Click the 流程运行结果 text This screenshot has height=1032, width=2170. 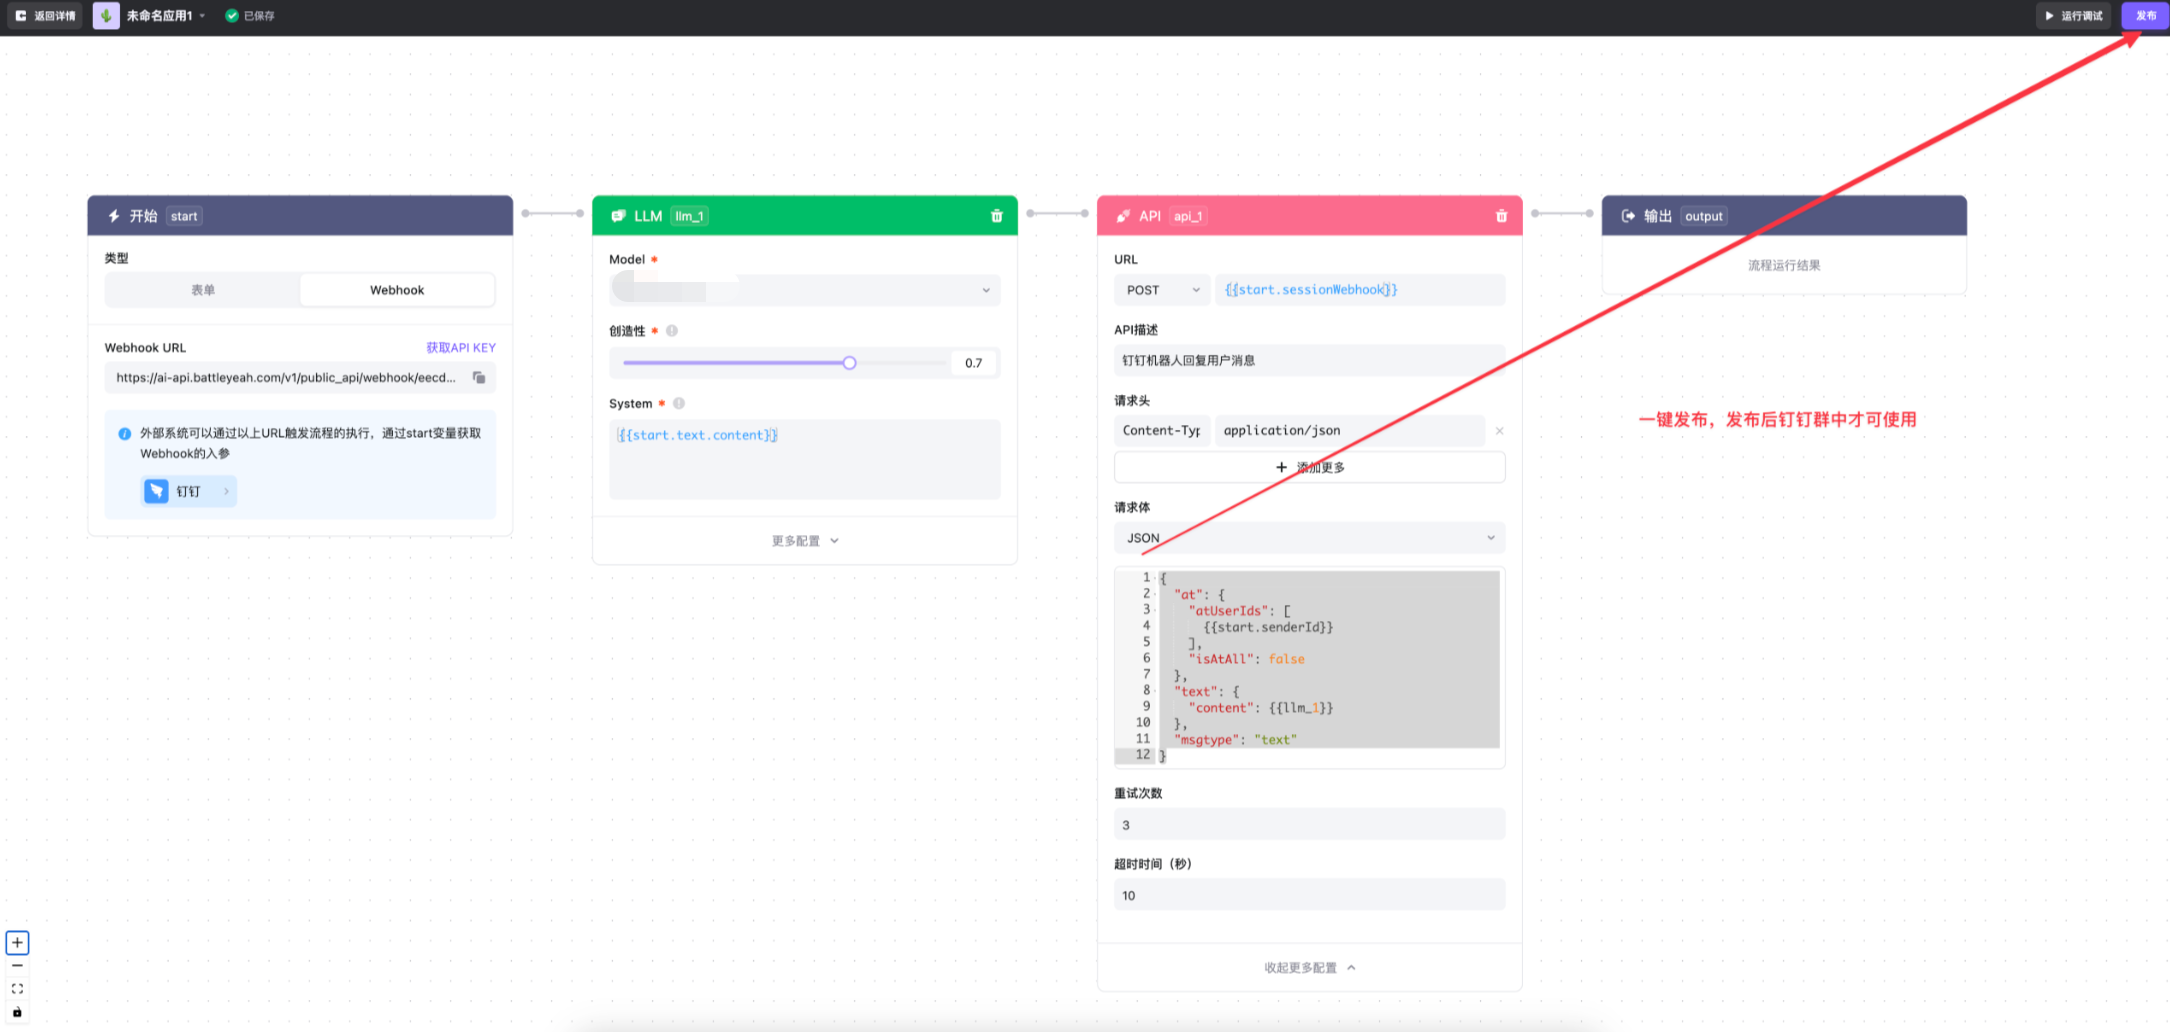tap(1784, 266)
